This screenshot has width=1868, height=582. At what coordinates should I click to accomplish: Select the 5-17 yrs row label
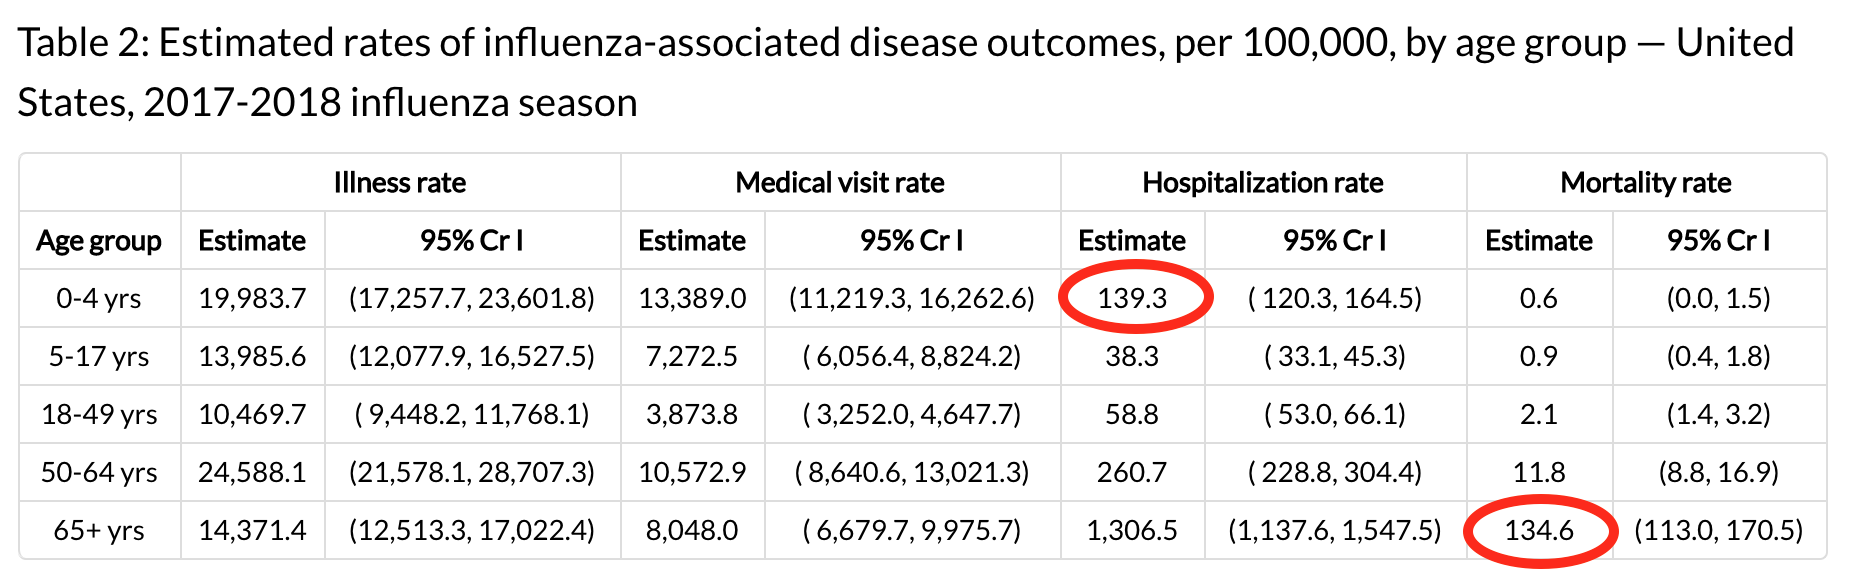click(99, 356)
